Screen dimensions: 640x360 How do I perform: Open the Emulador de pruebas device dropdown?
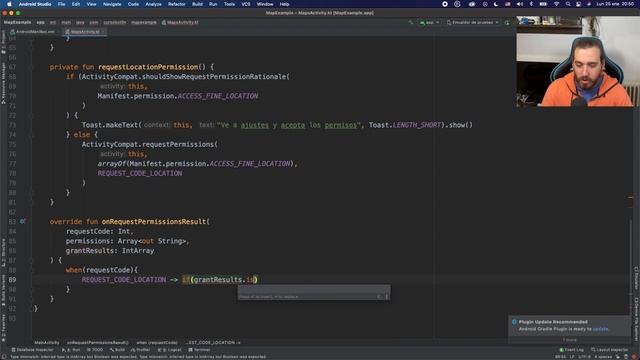coord(473,22)
